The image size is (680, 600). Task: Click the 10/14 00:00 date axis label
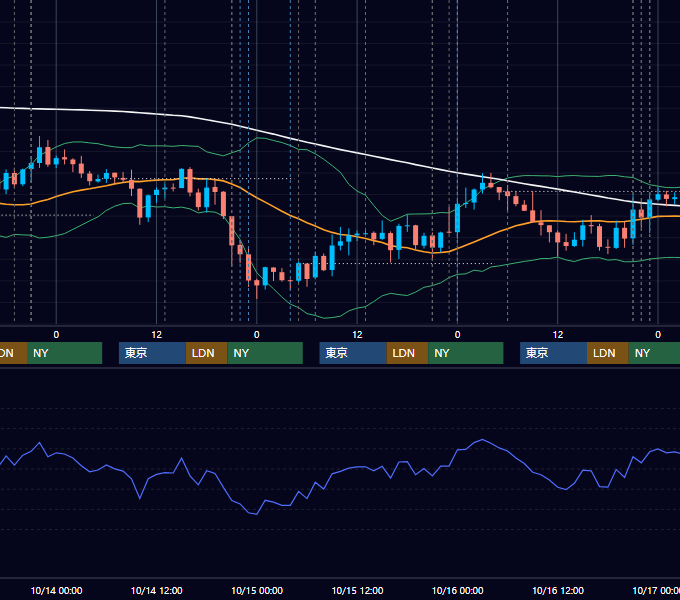tap(56, 590)
